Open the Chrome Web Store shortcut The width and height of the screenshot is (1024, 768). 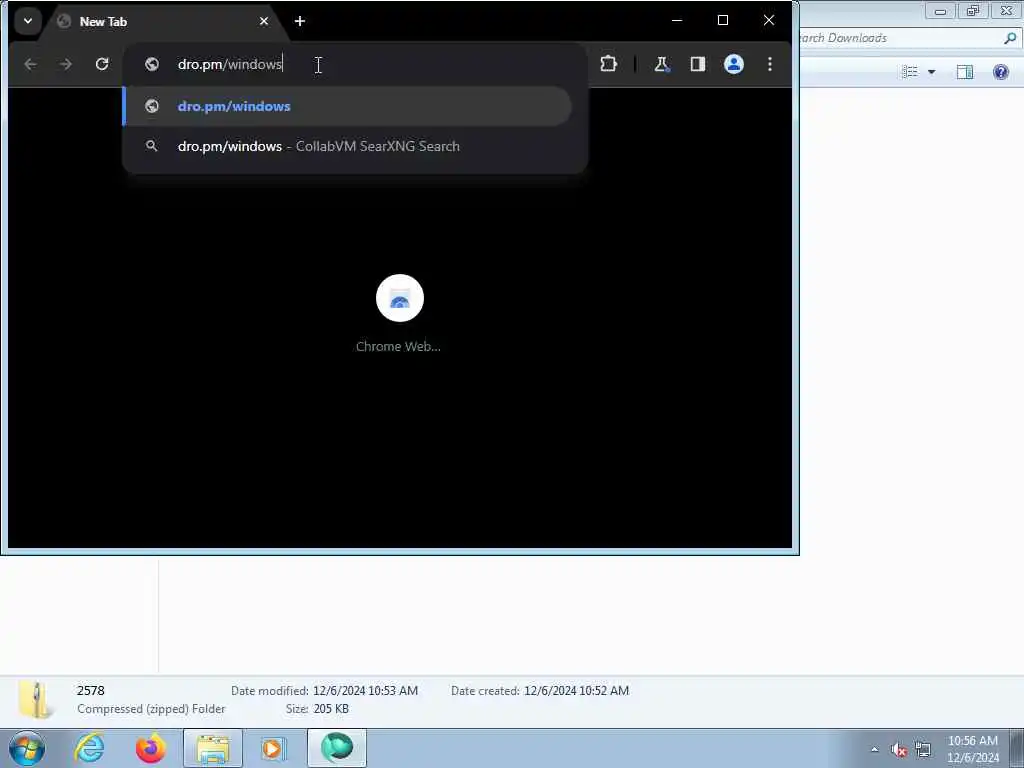(x=400, y=298)
